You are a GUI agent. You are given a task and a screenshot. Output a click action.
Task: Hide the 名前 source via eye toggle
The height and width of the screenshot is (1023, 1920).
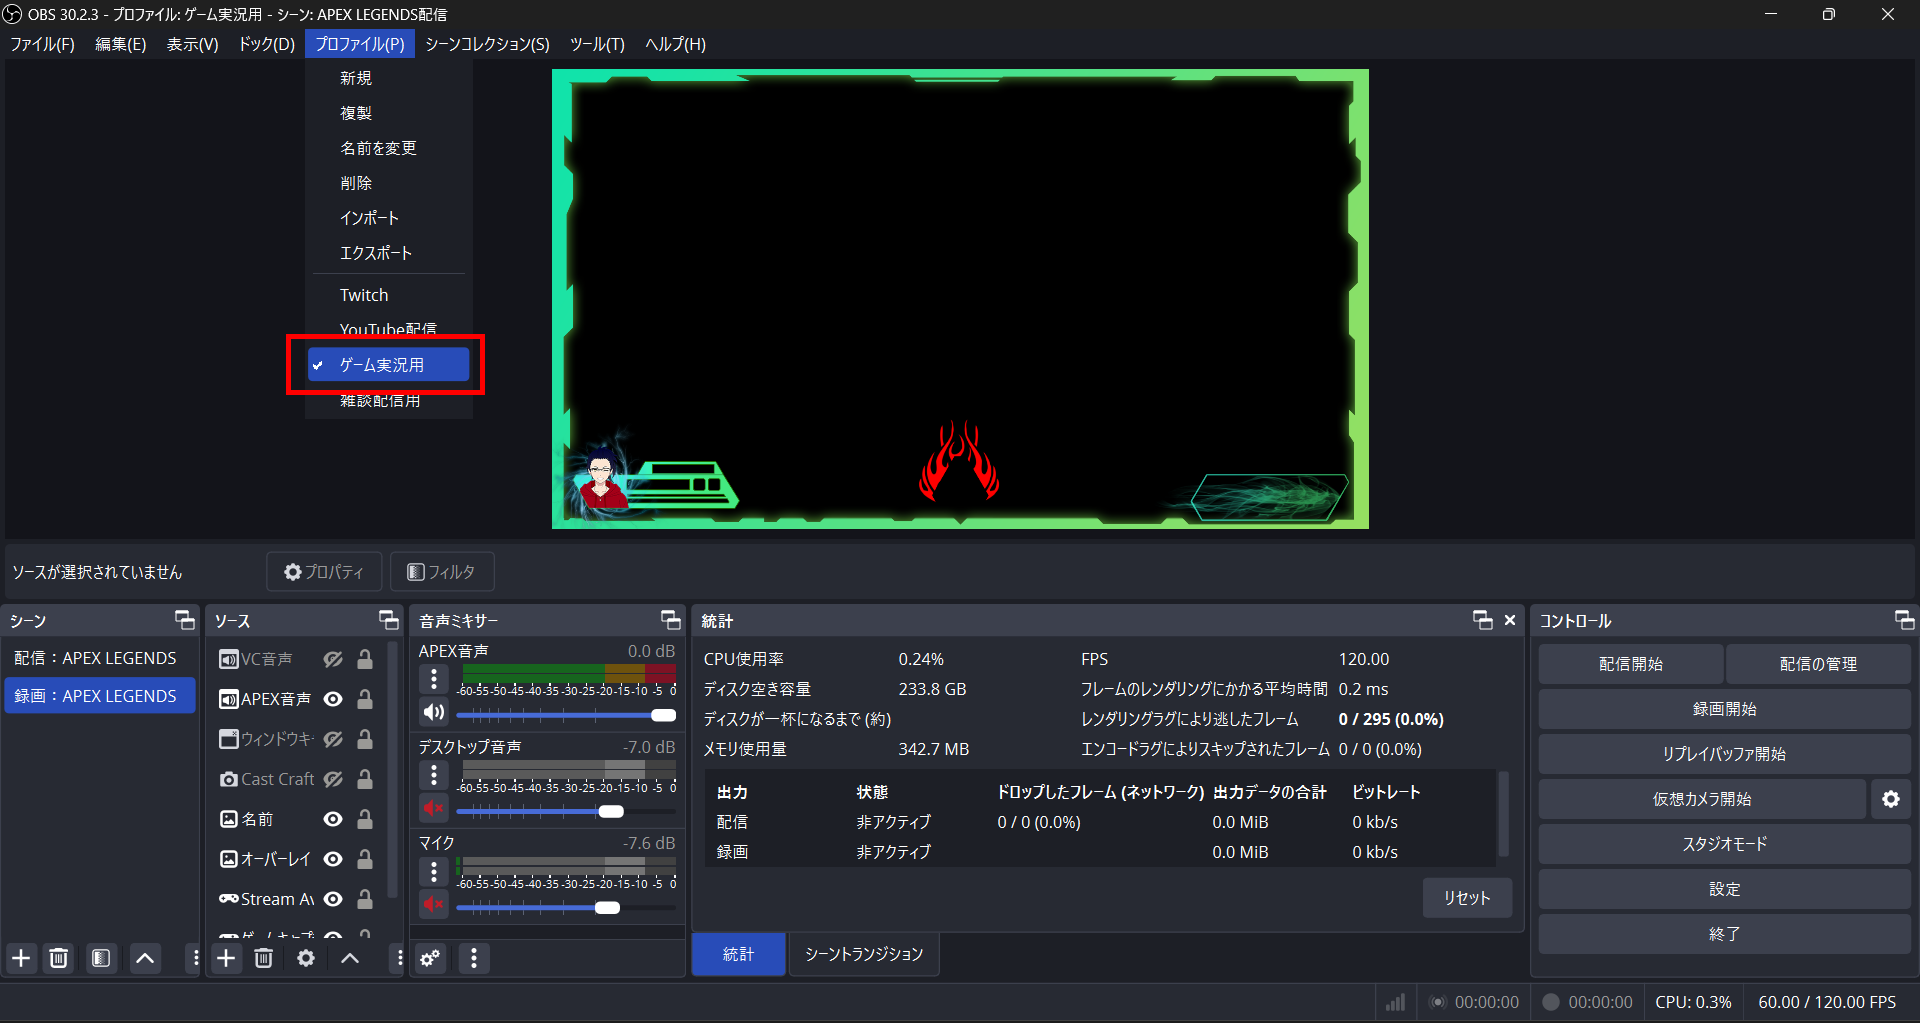click(x=333, y=819)
